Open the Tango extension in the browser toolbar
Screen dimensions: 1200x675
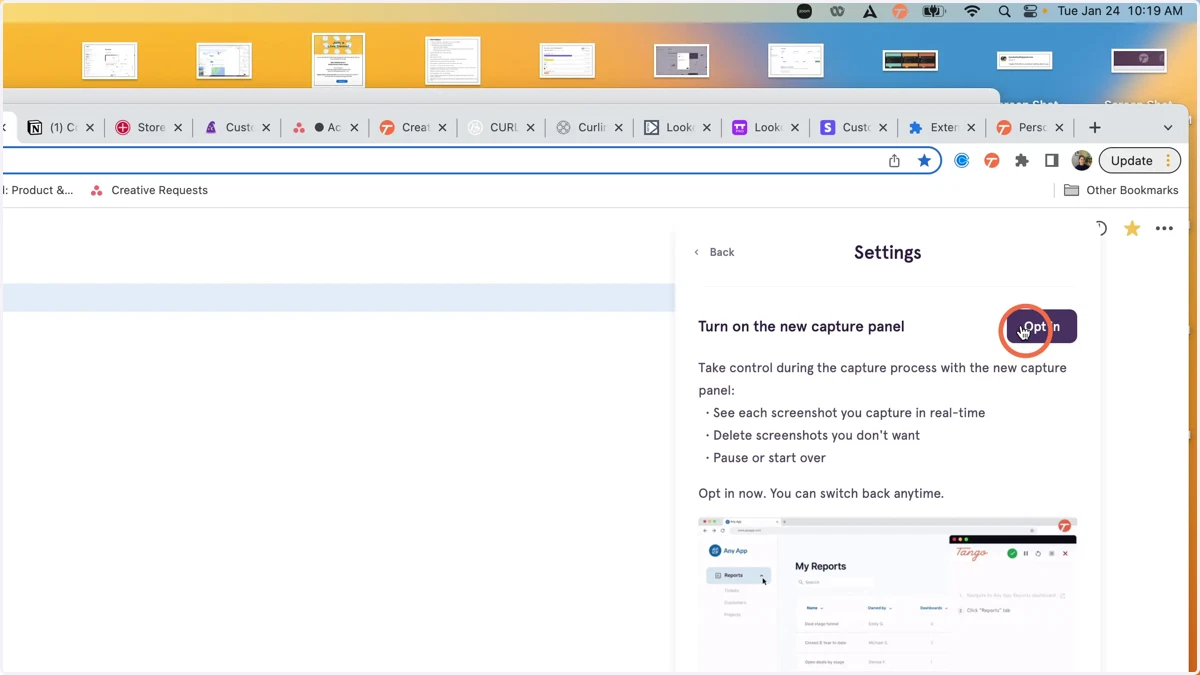(x=992, y=160)
